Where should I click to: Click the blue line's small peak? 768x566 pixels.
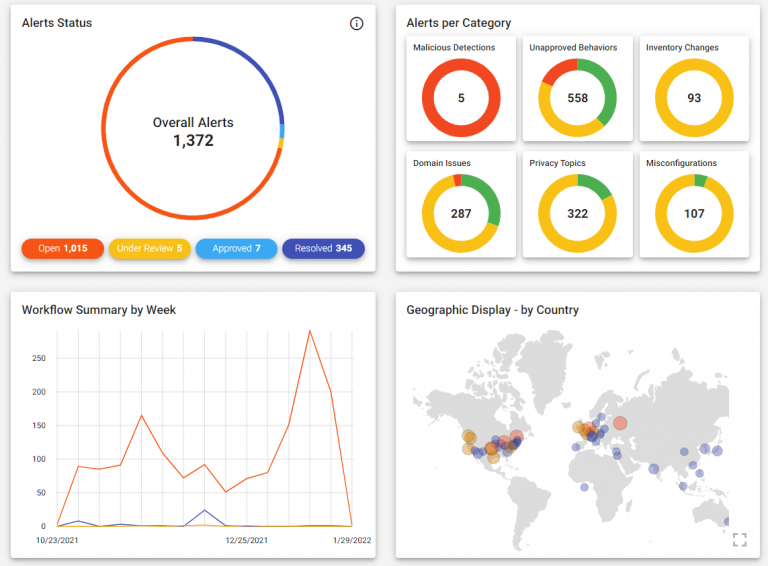tap(204, 510)
